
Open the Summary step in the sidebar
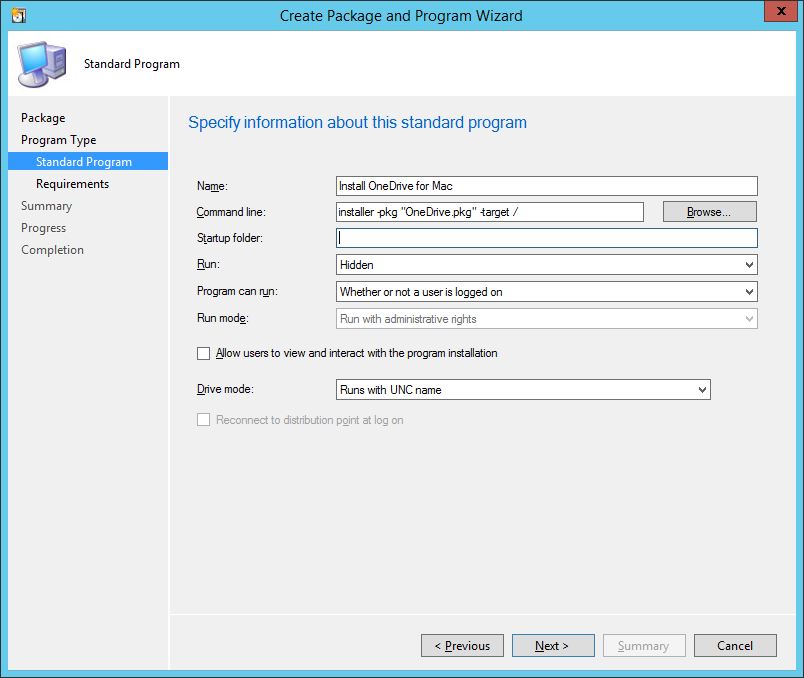click(46, 205)
